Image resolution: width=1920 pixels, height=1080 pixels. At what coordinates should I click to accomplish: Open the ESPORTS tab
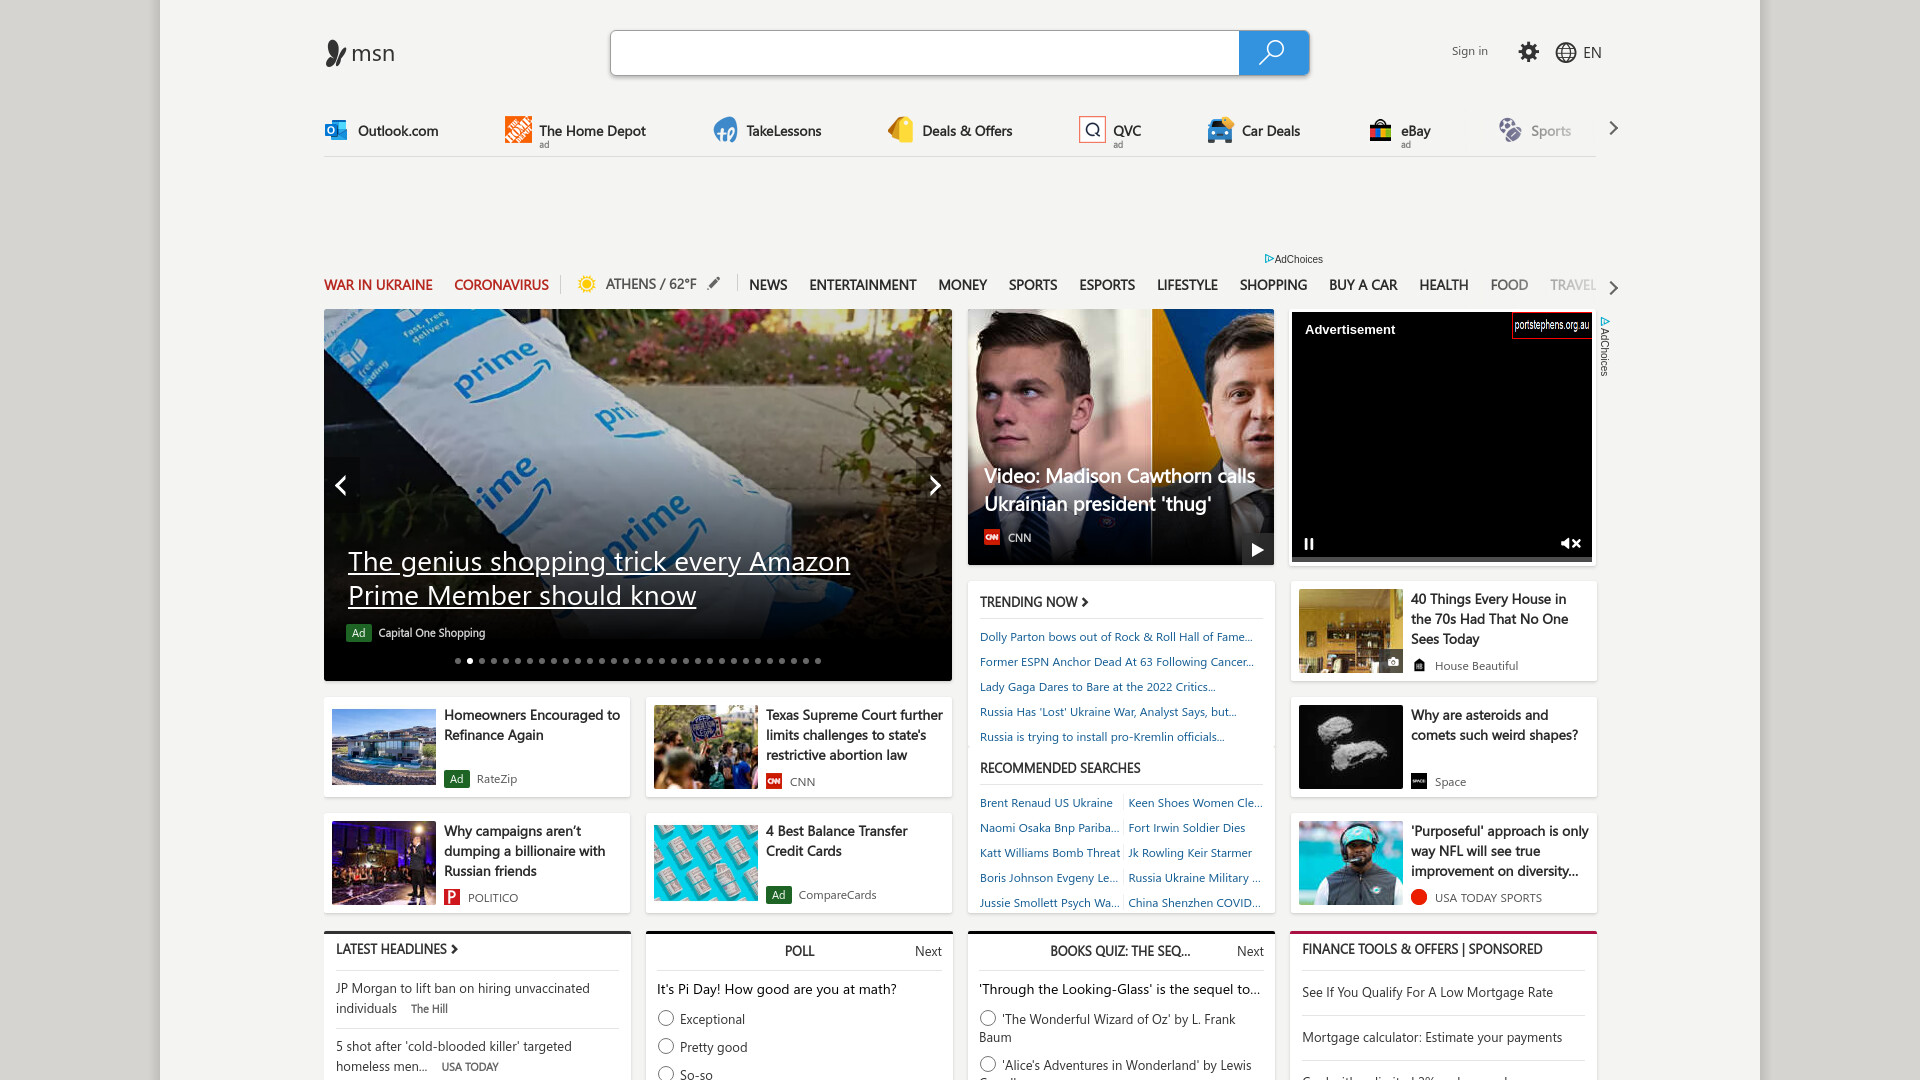(1107, 285)
